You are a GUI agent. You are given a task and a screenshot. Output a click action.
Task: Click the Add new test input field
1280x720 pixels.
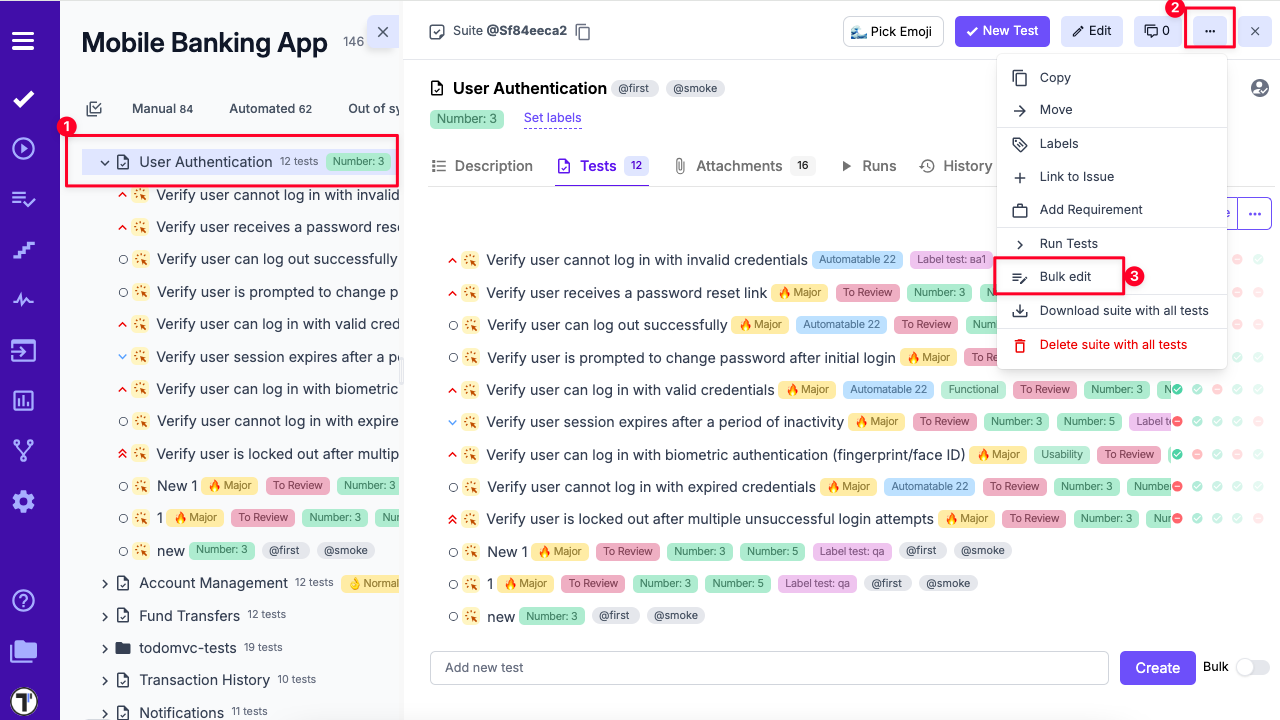[768, 668]
